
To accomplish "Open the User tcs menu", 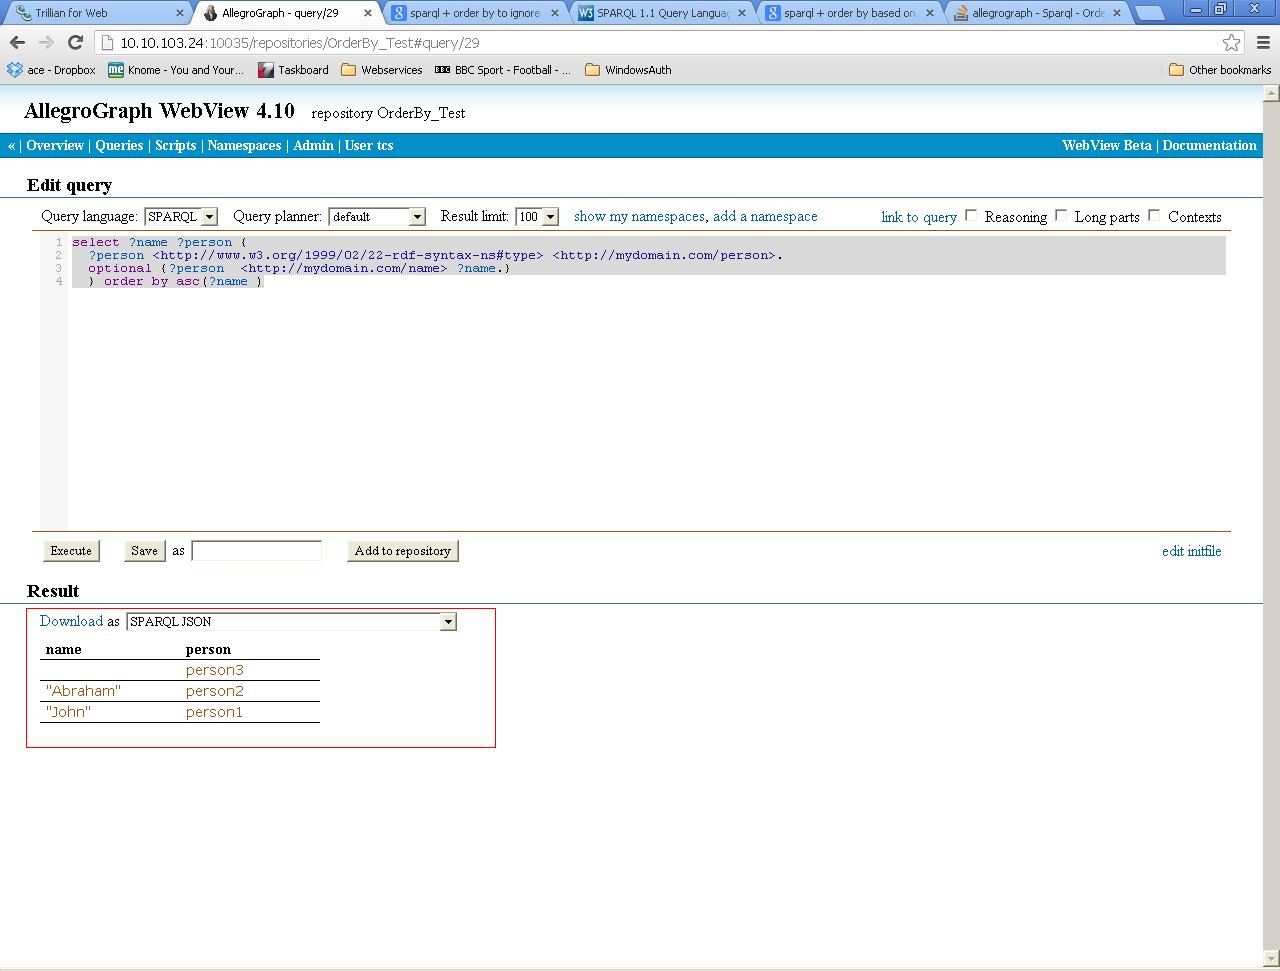I will 368,145.
